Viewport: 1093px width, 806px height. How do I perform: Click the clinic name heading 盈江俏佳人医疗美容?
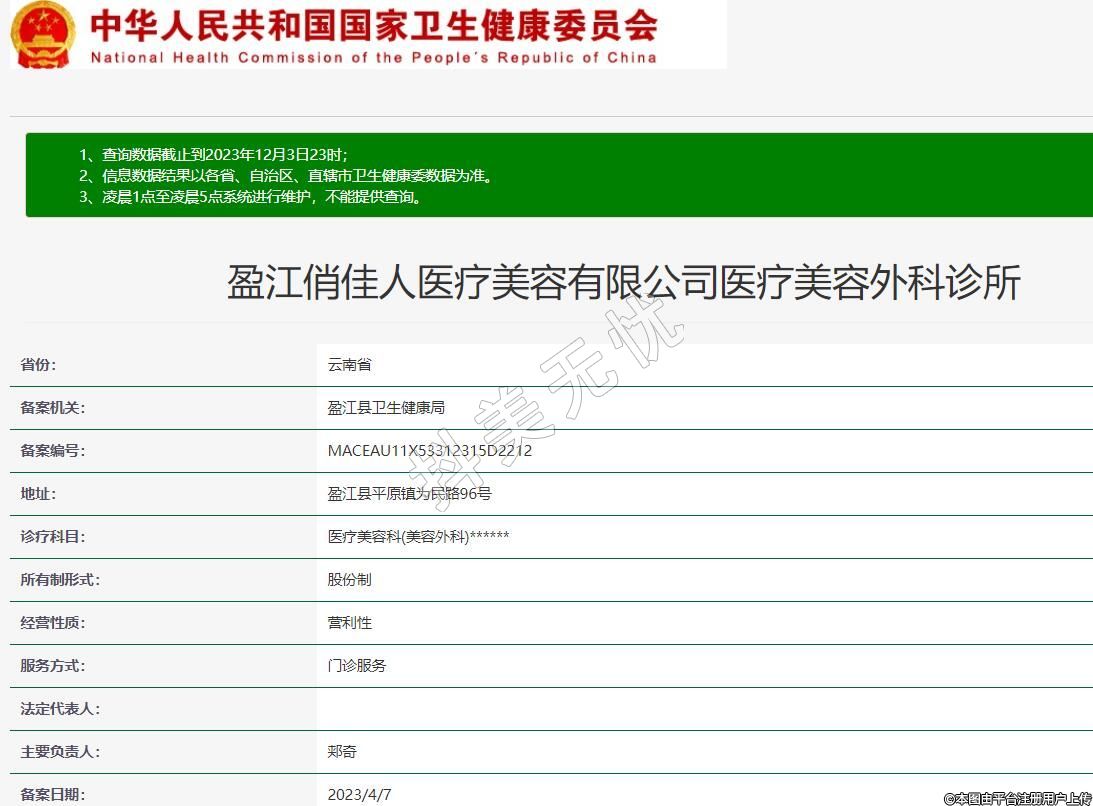coord(623,283)
